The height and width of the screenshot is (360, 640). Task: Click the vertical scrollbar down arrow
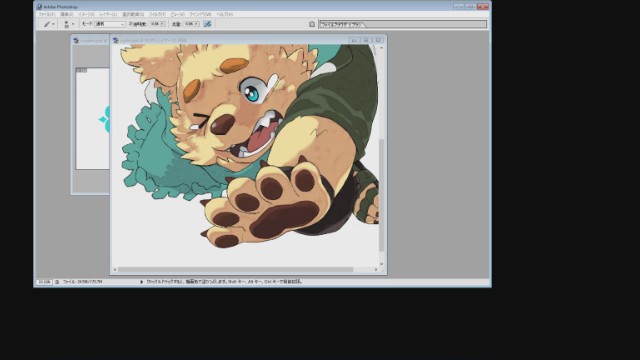click(x=382, y=264)
